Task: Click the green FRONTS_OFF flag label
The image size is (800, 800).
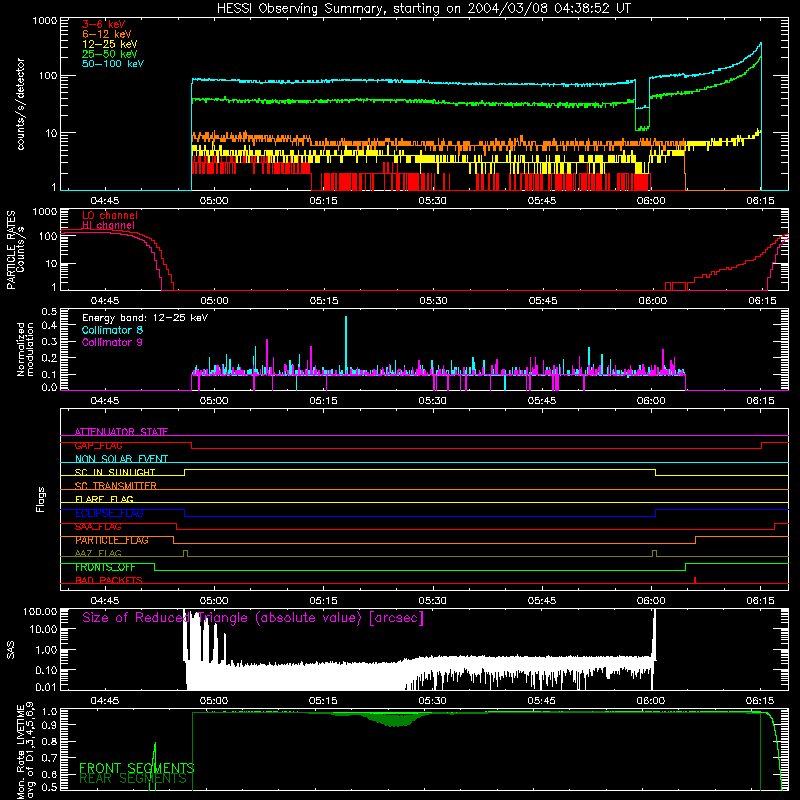Action: click(105, 567)
